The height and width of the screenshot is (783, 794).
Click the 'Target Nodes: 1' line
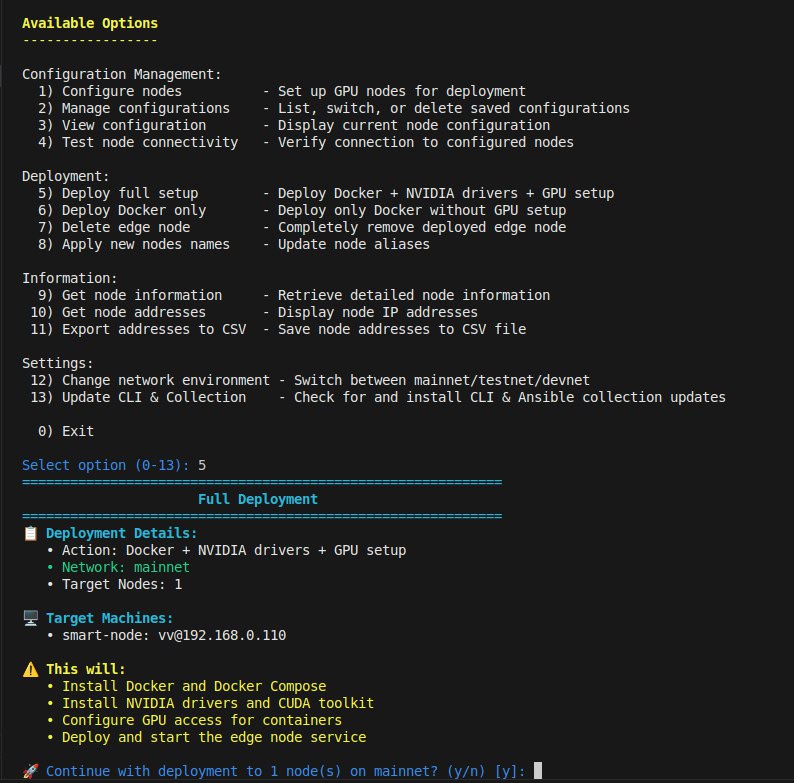click(122, 584)
